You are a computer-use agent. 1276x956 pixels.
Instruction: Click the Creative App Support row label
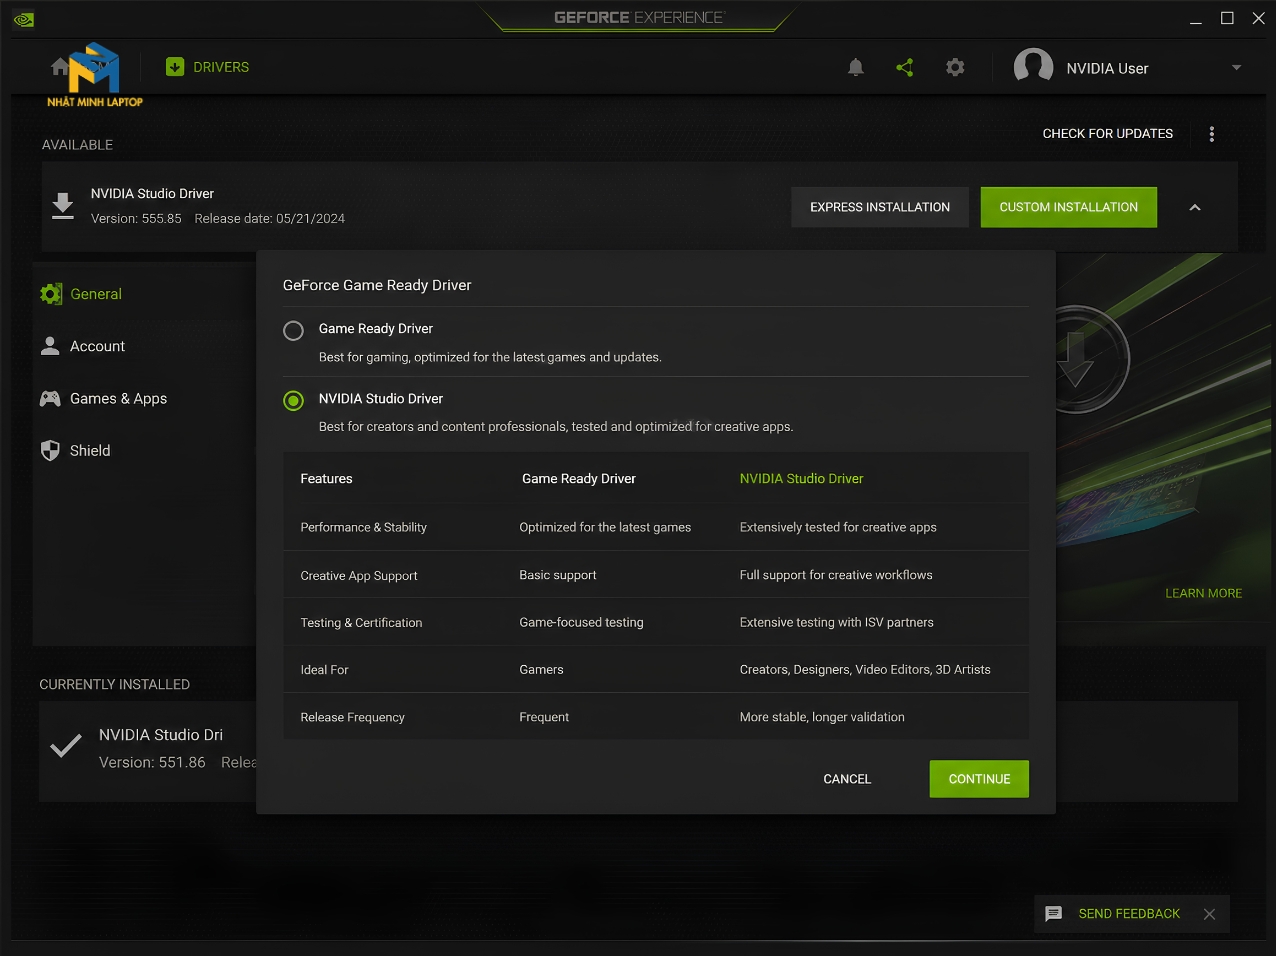[x=359, y=576]
